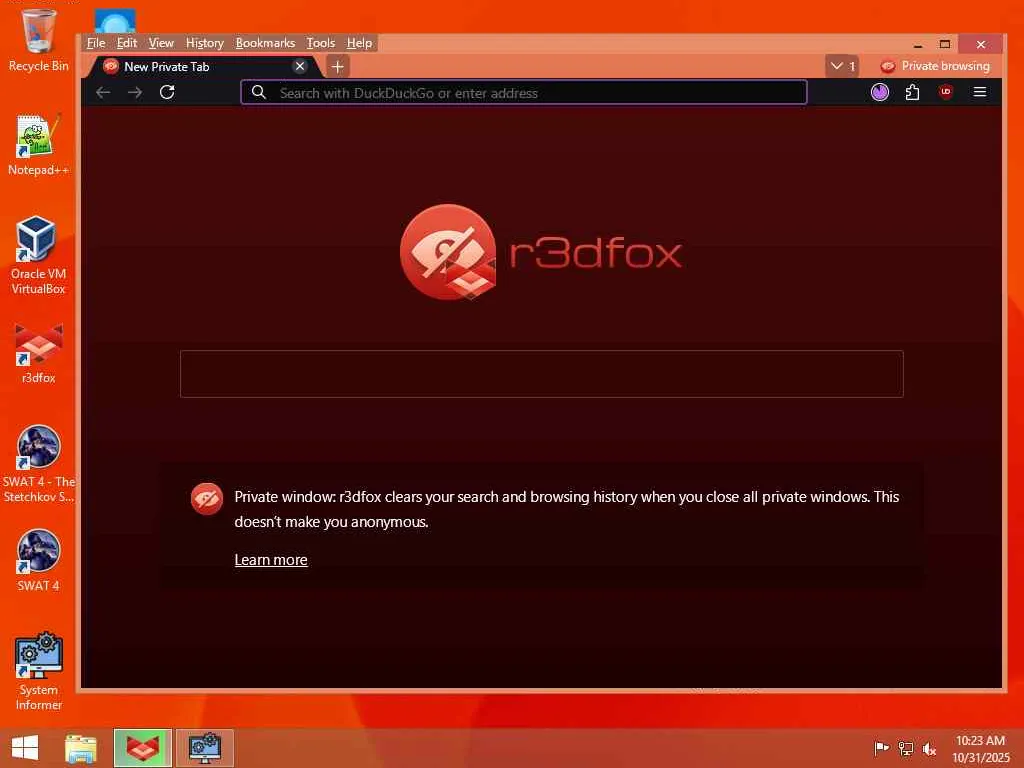Screen dimensions: 1024x768
Task: Select the Oracle VM VirtualBox shortcut
Action: [x=38, y=255]
